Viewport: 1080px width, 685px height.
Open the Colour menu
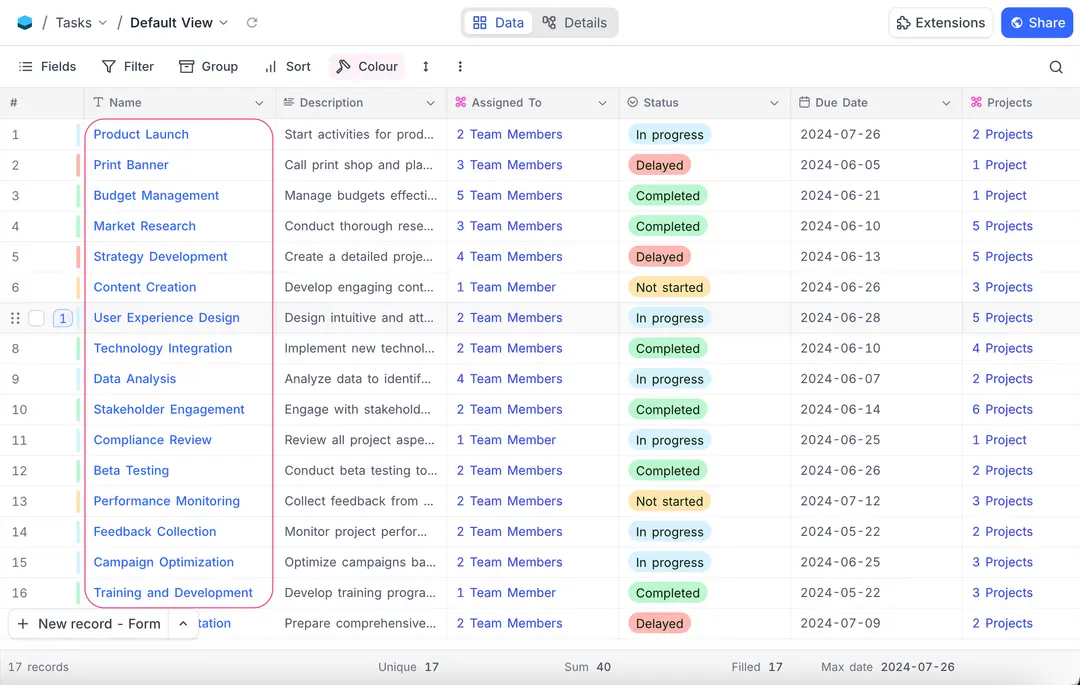tap(366, 67)
